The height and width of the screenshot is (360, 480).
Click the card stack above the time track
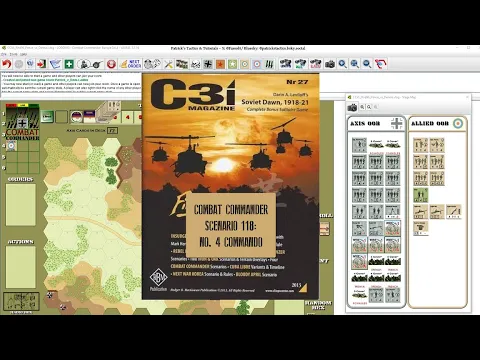[109, 110]
